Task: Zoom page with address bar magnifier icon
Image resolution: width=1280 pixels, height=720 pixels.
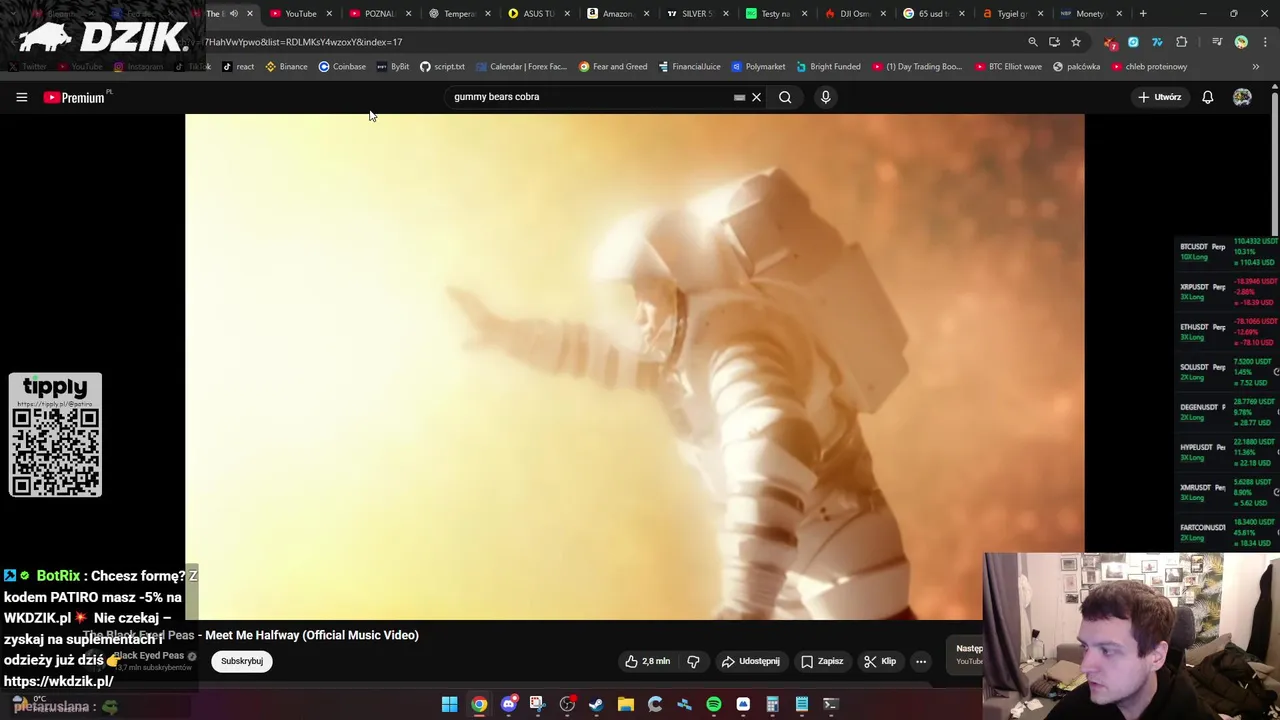Action: click(1033, 42)
